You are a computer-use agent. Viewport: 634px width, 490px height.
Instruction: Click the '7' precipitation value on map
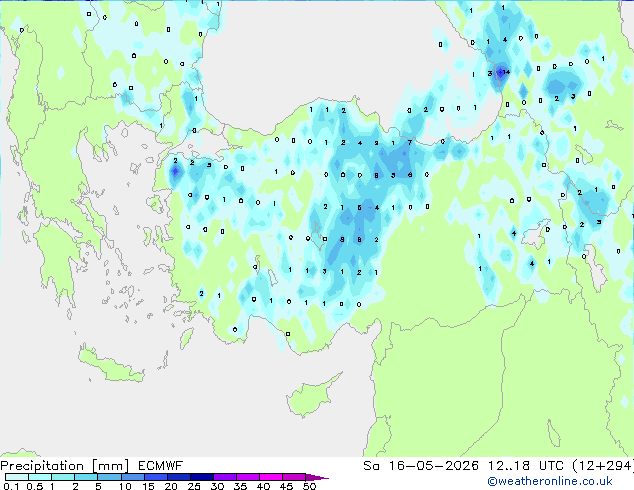[410, 142]
